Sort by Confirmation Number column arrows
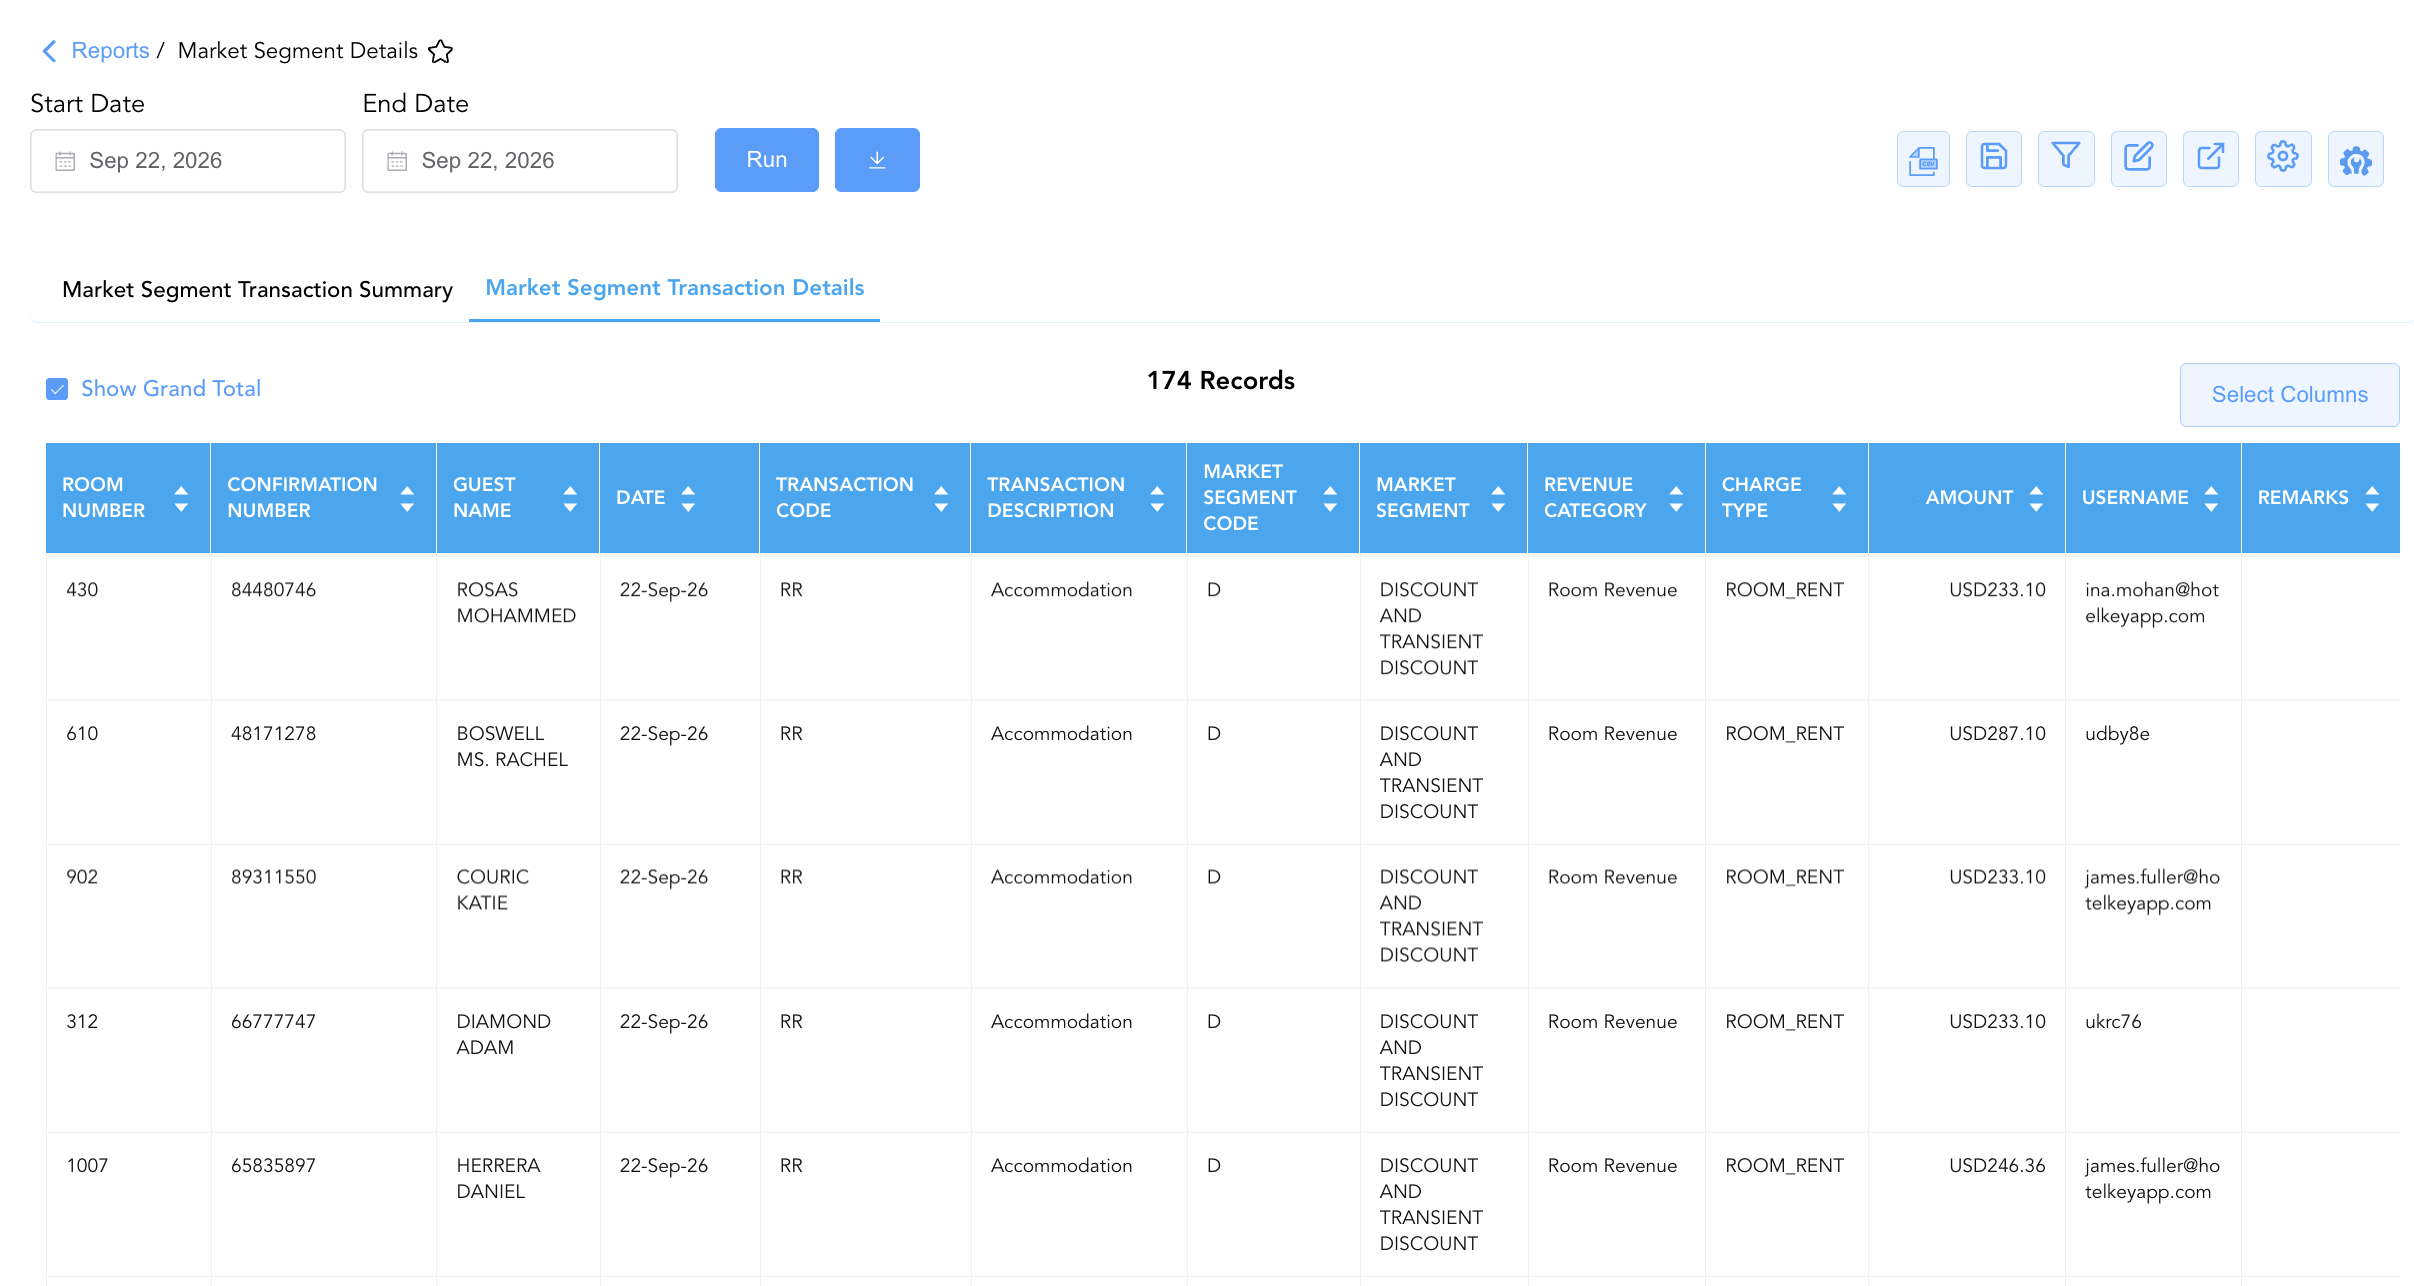This screenshot has width=2414, height=1286. pos(407,498)
